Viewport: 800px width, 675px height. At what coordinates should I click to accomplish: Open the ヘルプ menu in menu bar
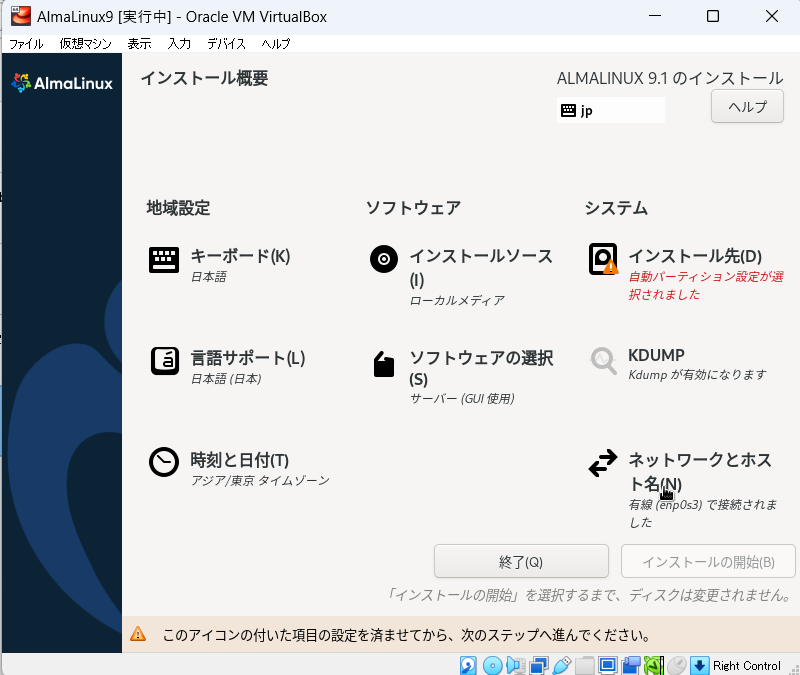coord(276,44)
